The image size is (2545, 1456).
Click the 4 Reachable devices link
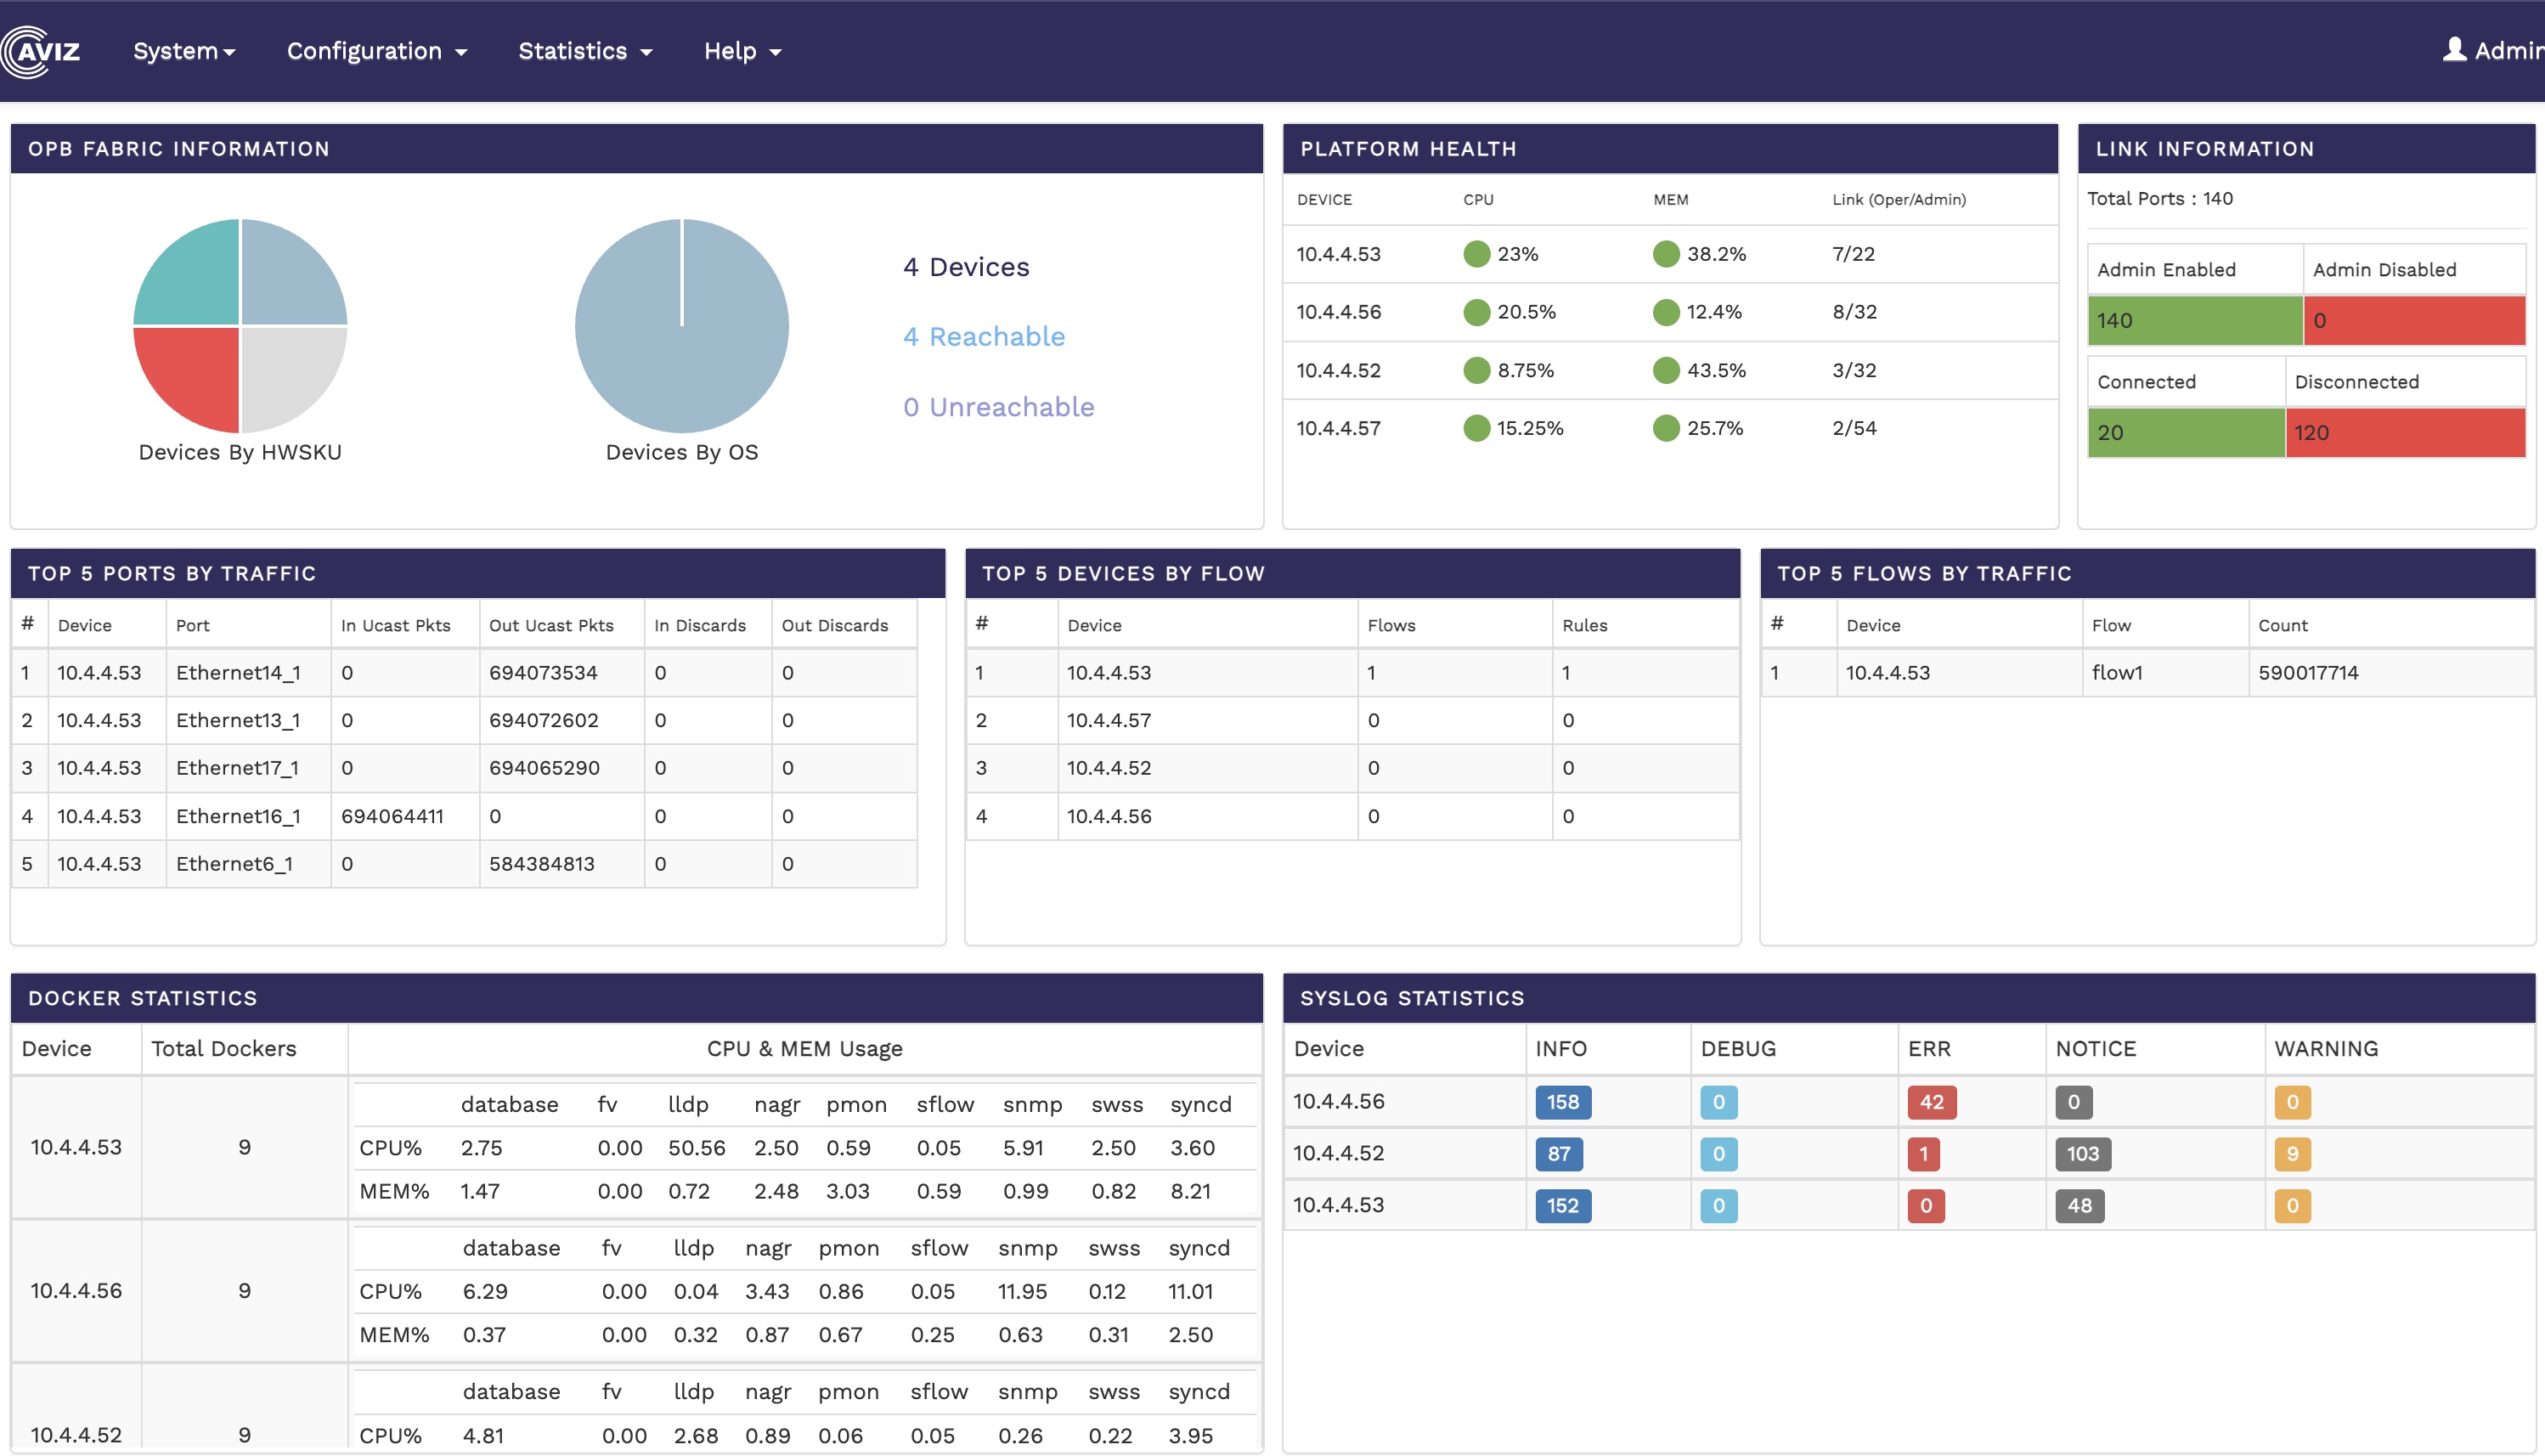pyautogui.click(x=983, y=337)
